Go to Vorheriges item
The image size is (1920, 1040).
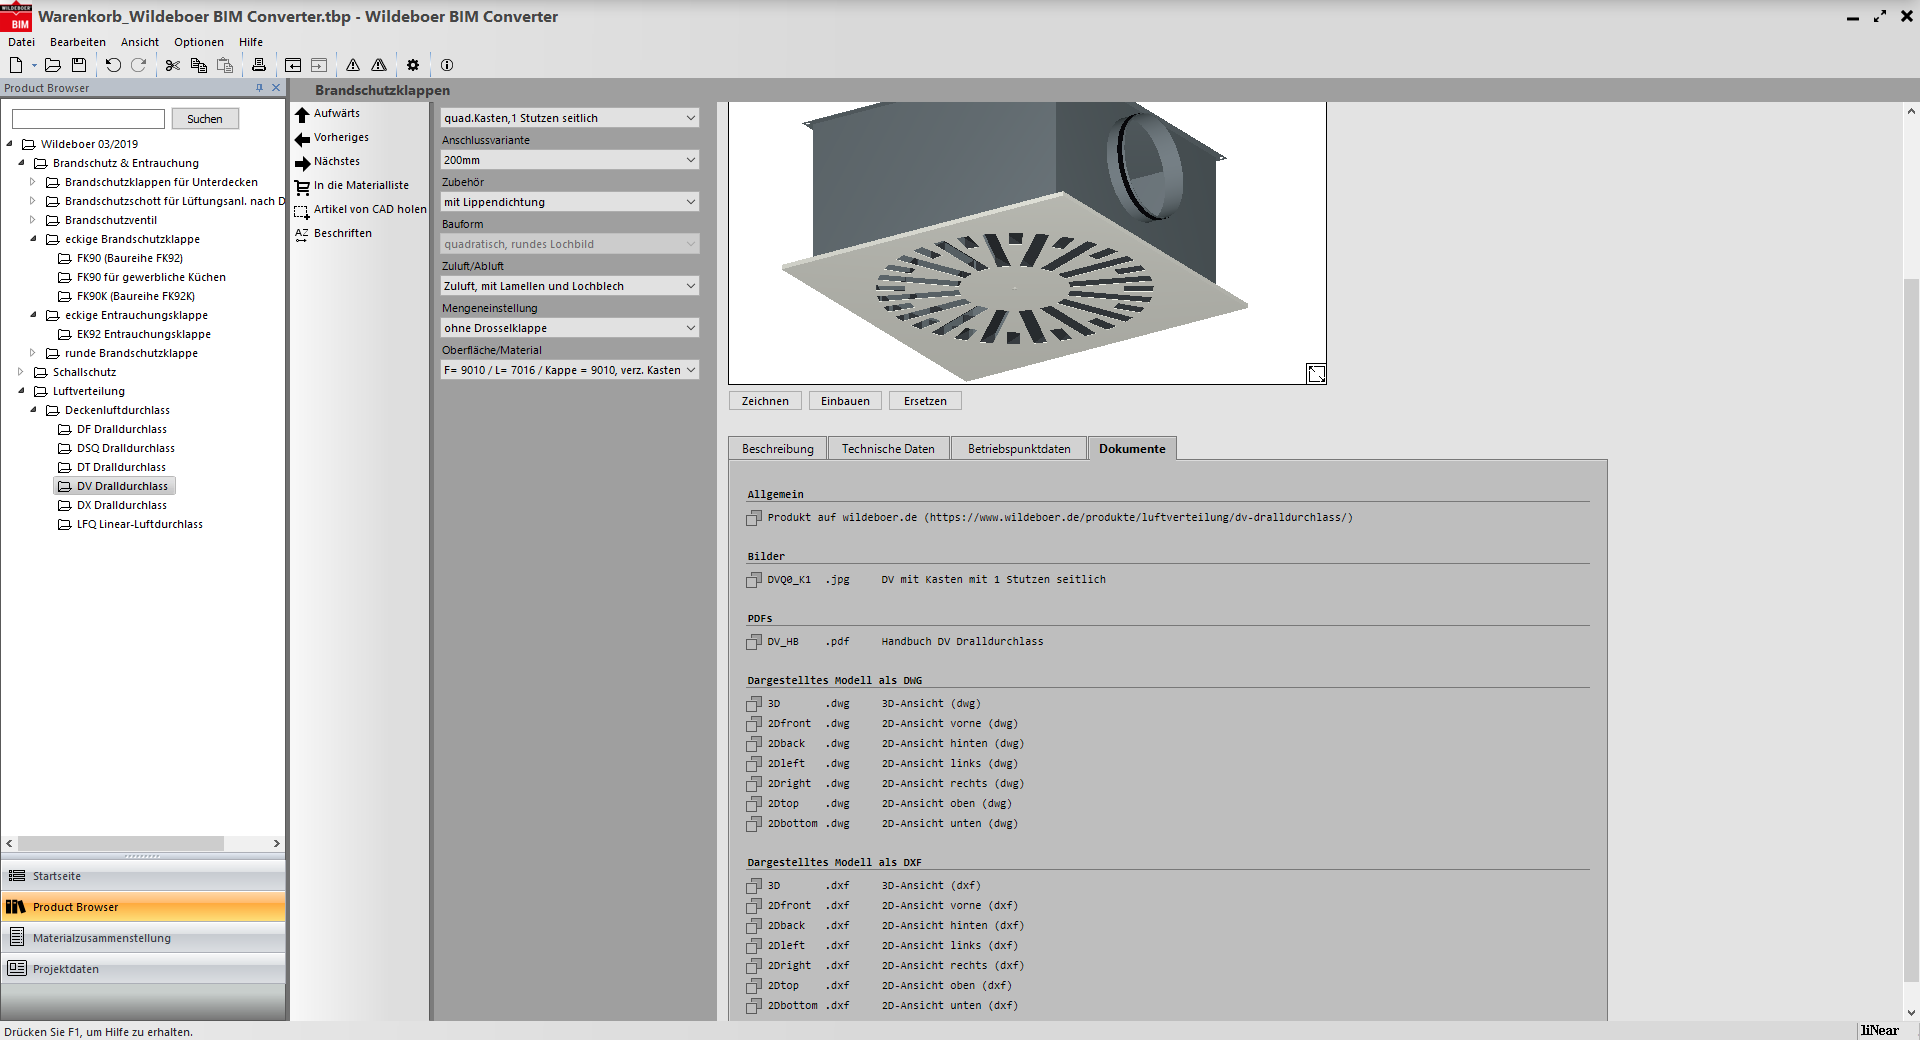[332, 138]
